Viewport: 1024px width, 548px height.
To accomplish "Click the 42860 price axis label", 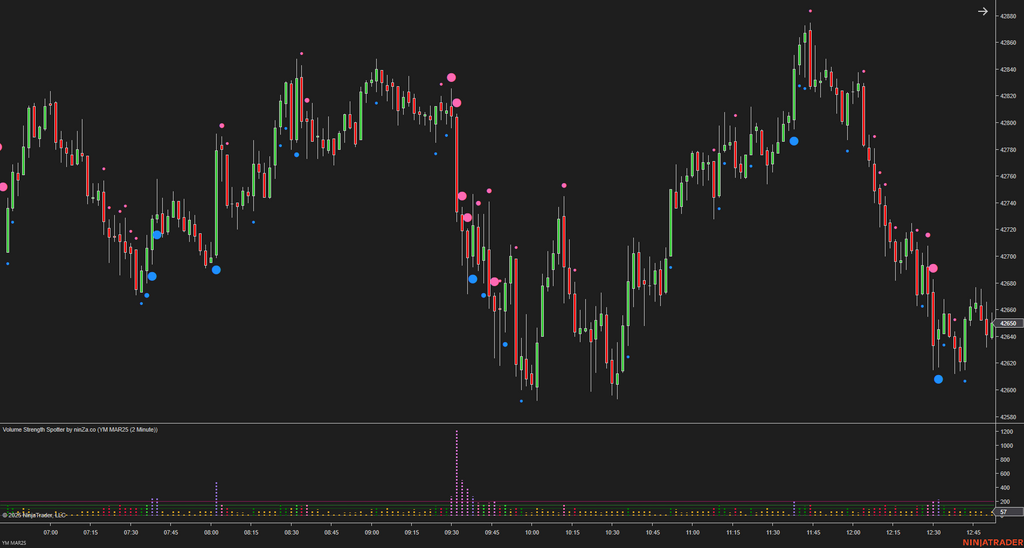I will pos(1008,42).
